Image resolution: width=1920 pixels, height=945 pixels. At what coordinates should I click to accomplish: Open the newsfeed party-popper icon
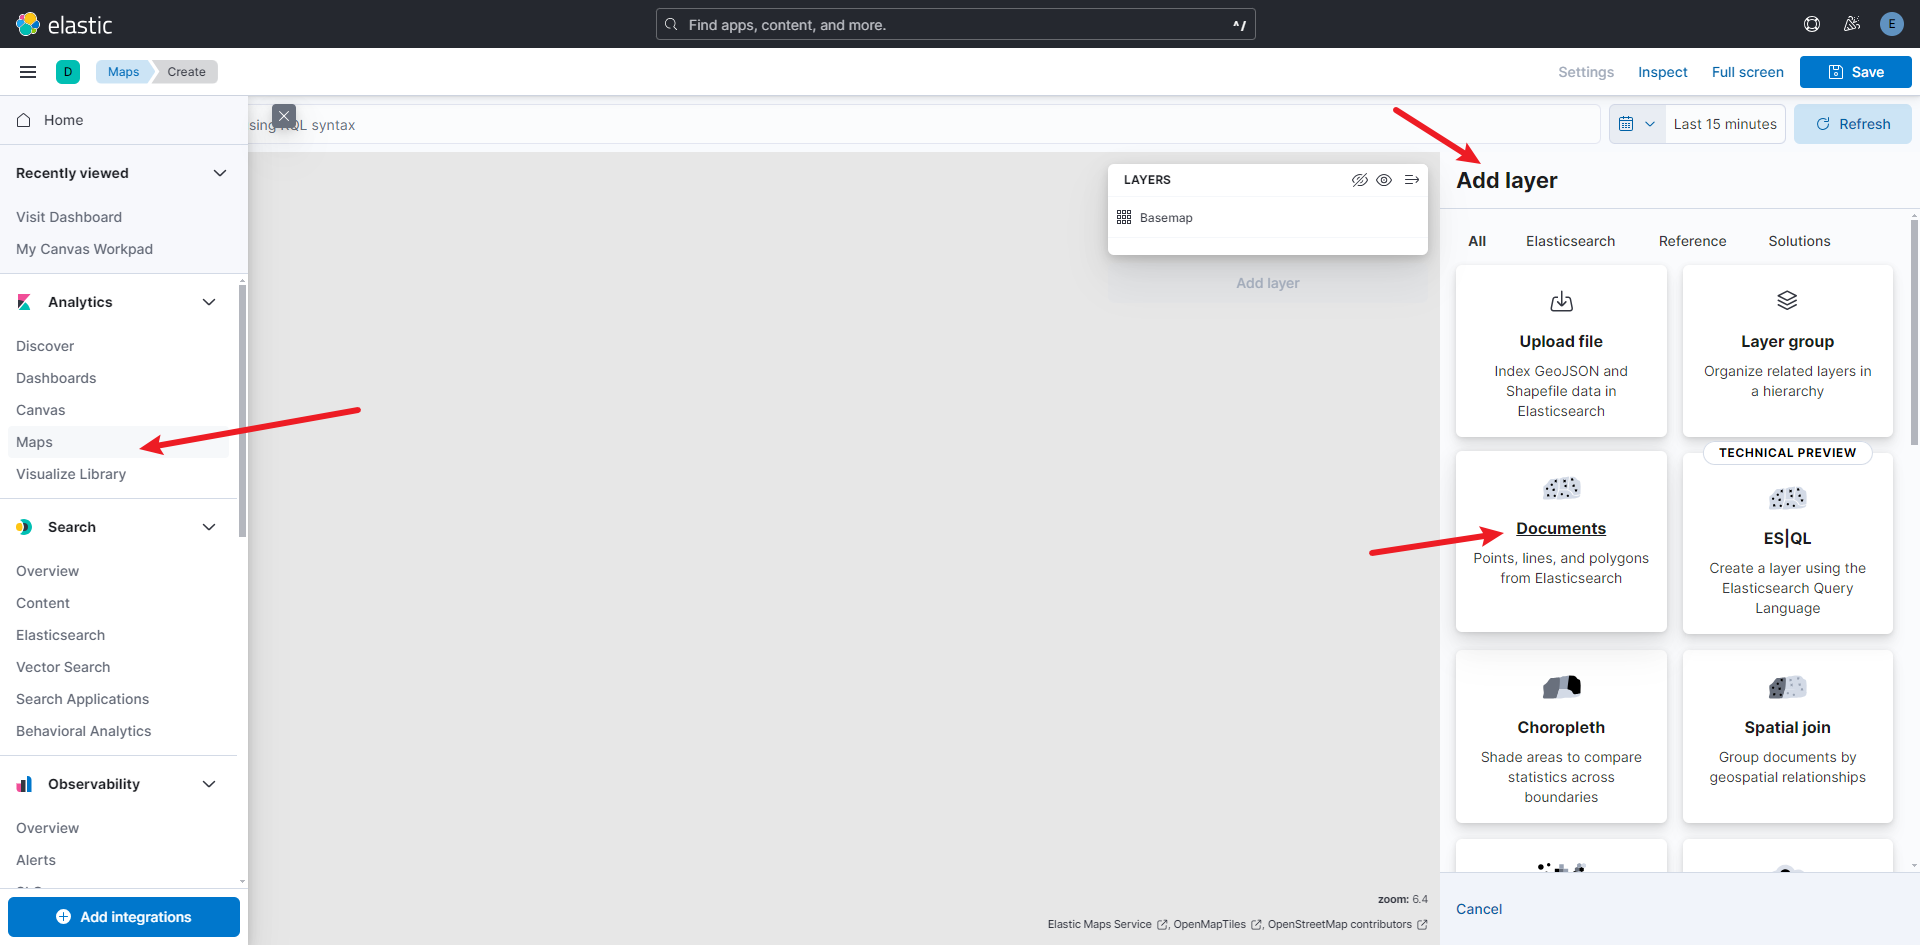coord(1852,24)
